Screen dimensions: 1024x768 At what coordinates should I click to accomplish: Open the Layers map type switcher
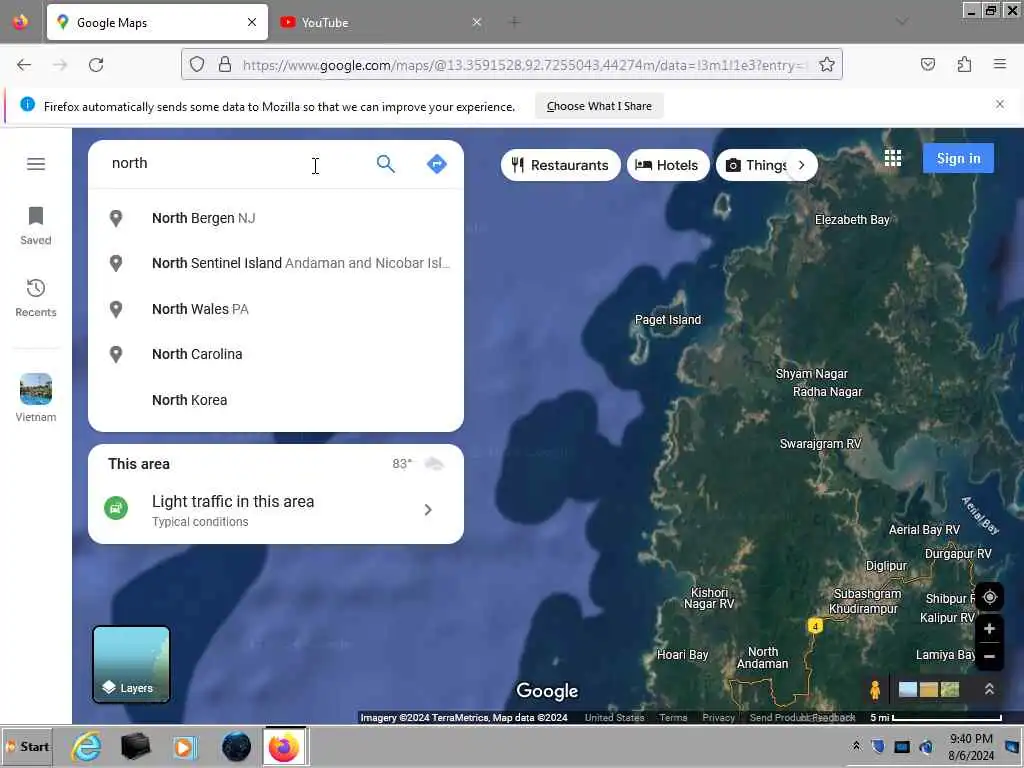tap(131, 664)
